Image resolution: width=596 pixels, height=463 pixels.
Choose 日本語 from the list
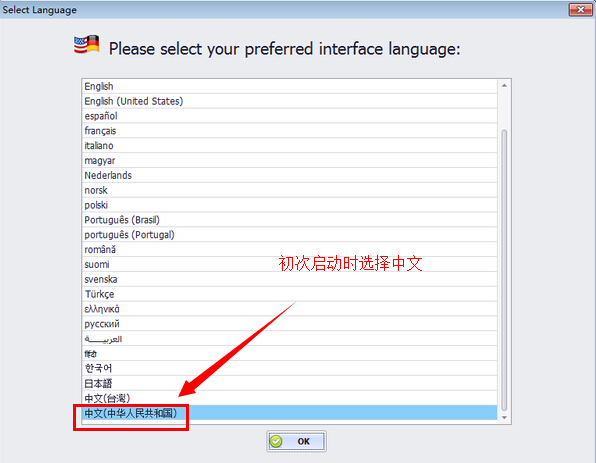[x=290, y=383]
